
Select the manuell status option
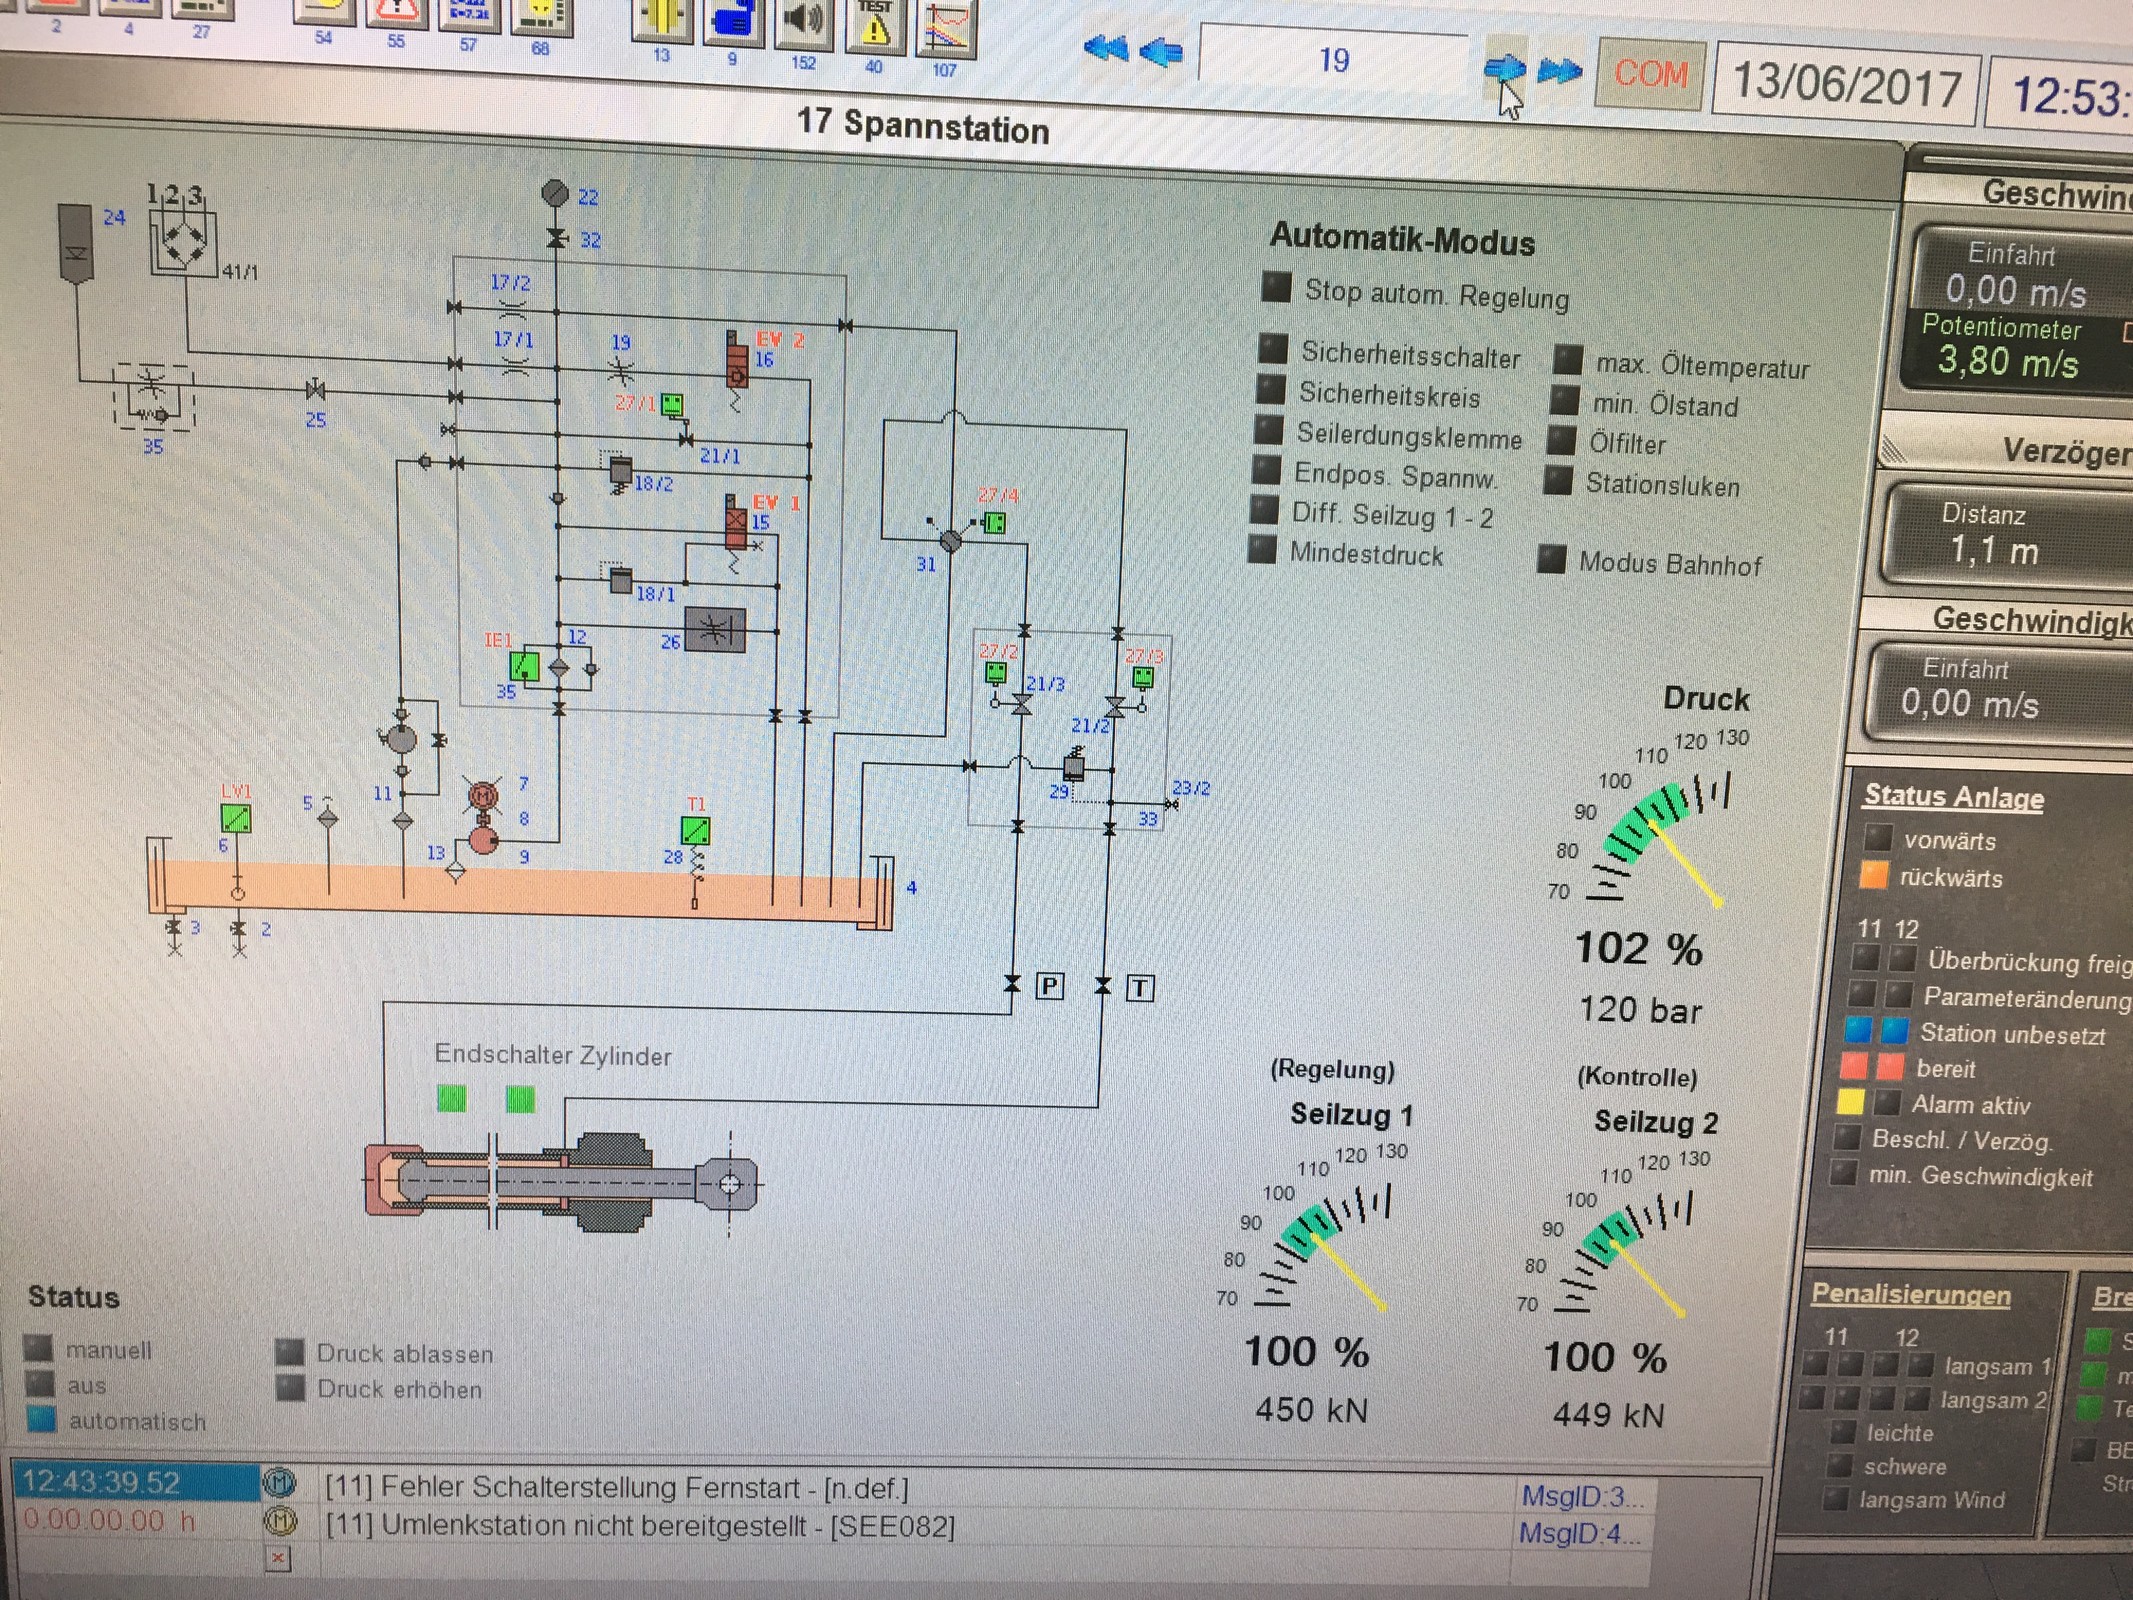coord(39,1348)
